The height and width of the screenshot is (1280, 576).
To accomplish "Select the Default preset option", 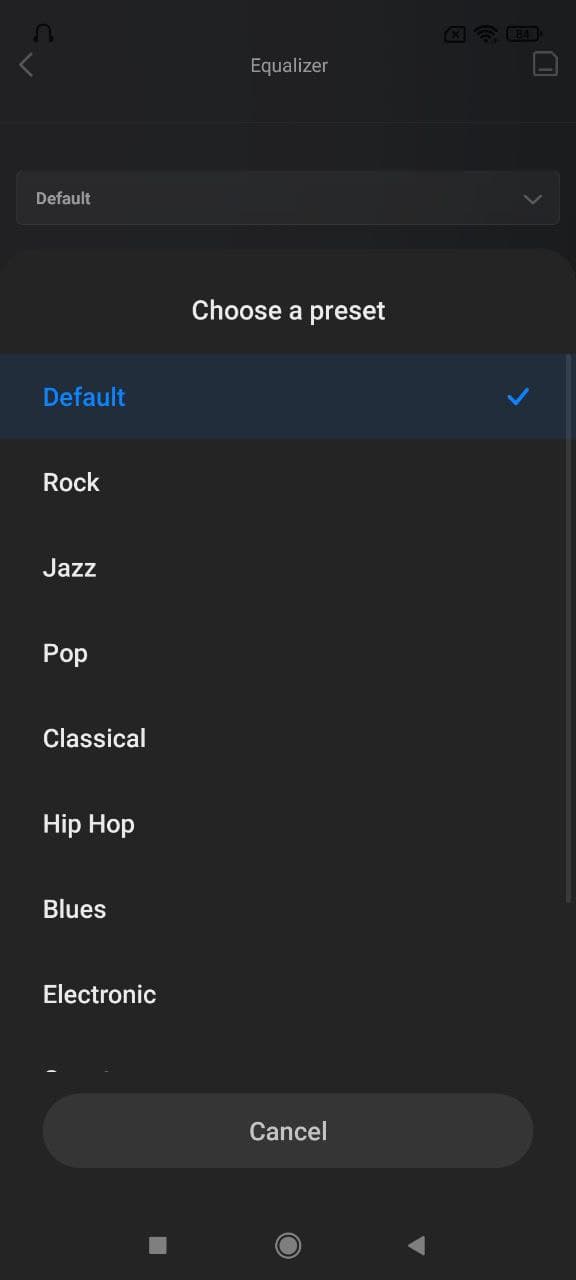I will pyautogui.click(x=288, y=397).
